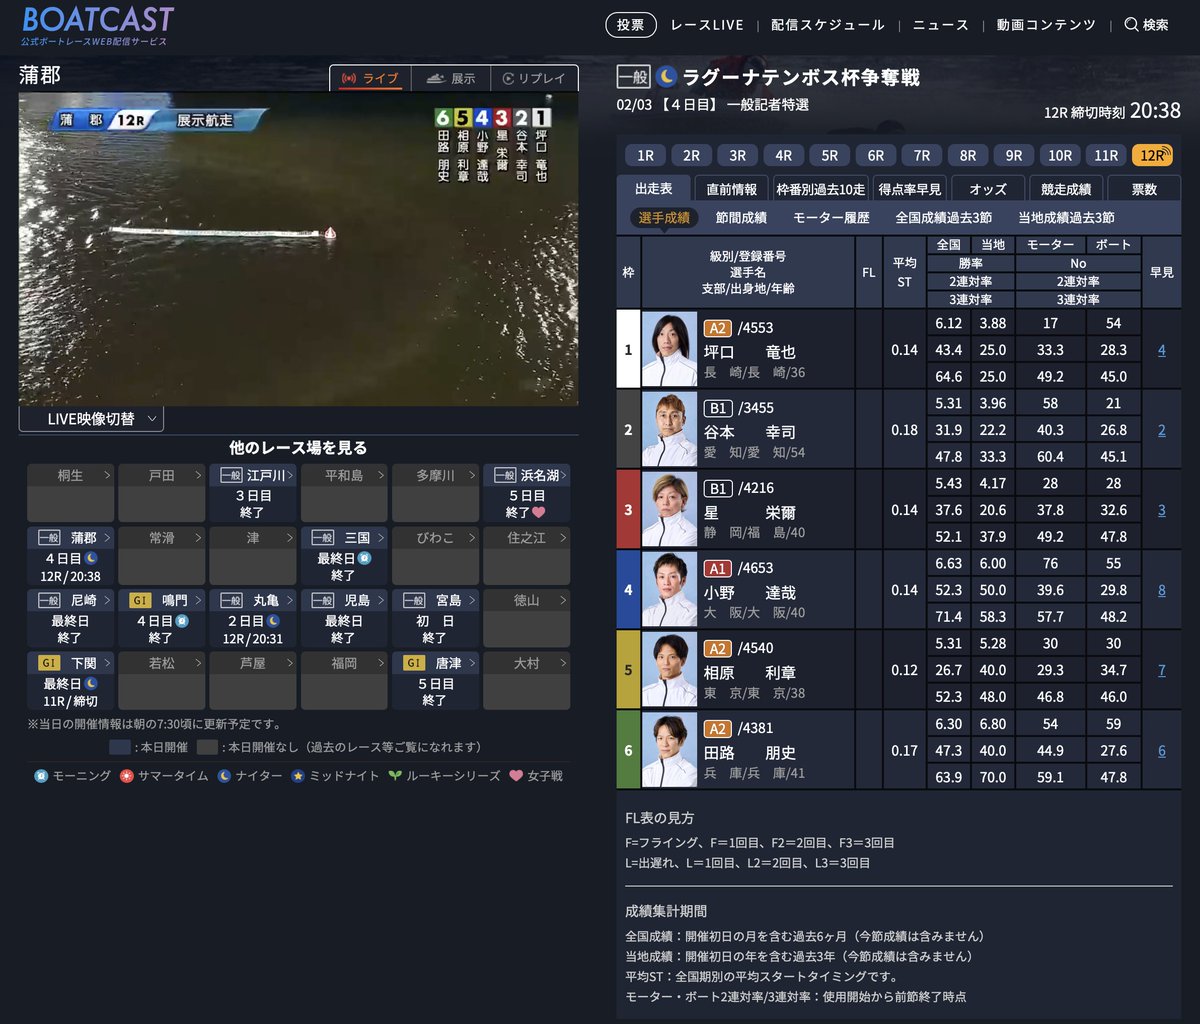
Task: Click the GI grade badge on 鳴門
Action: click(141, 601)
